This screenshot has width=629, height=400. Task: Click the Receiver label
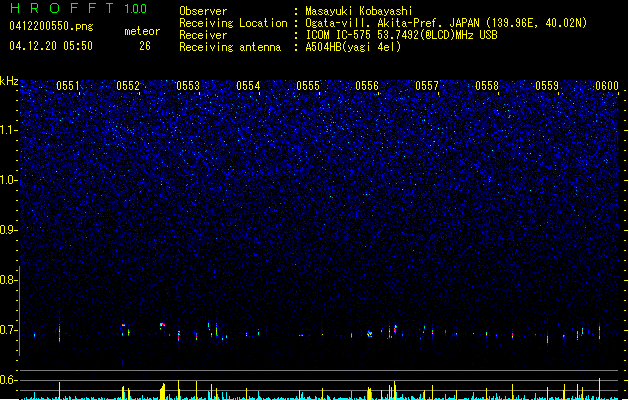click(203, 35)
